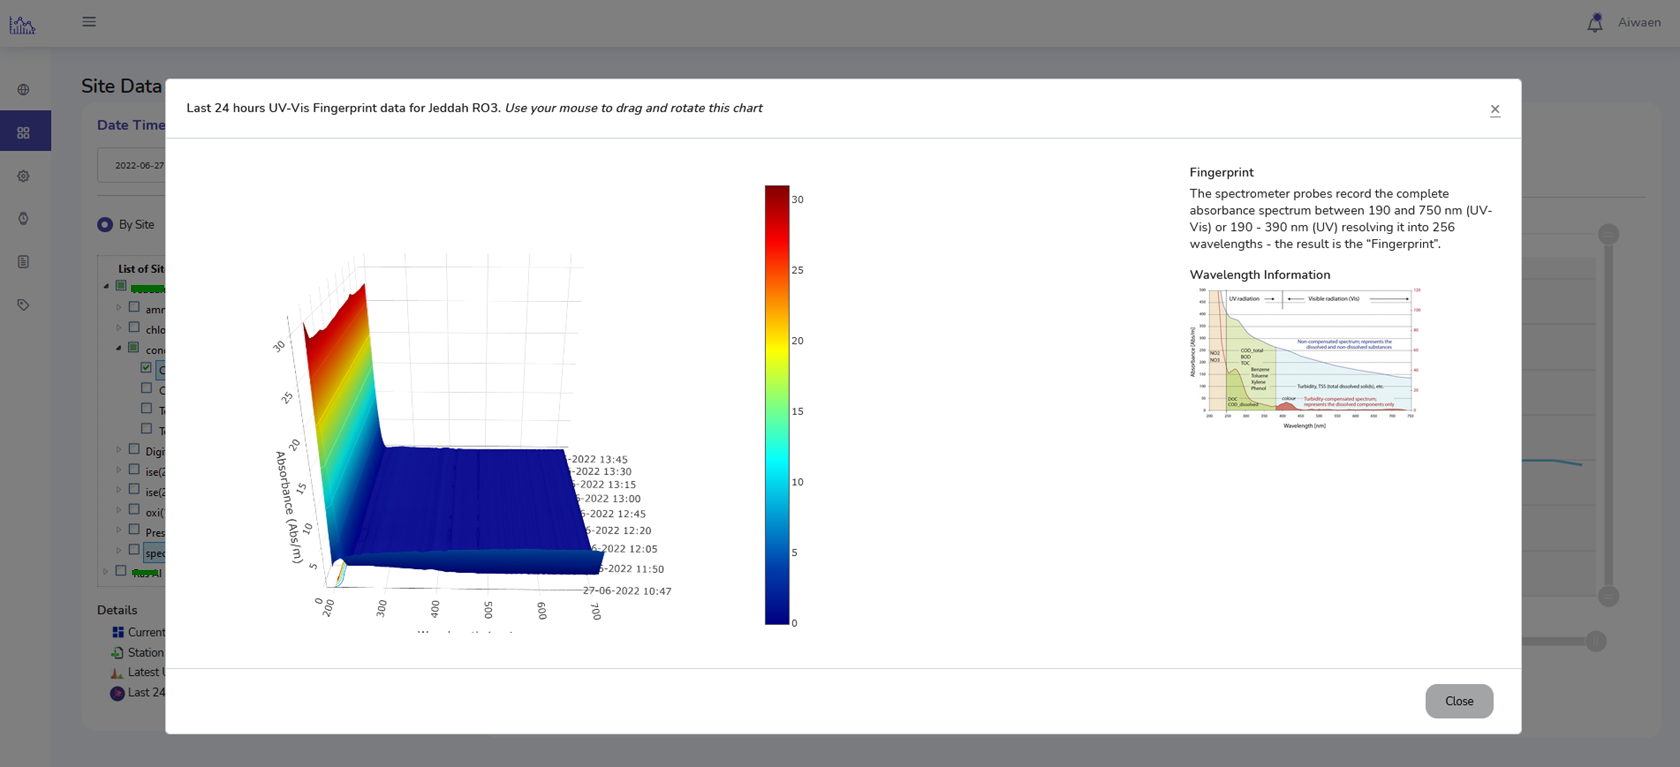Viewport: 1680px width, 767px height.
Task: Check the chlo parameter checkbox
Action: pyautogui.click(x=134, y=328)
